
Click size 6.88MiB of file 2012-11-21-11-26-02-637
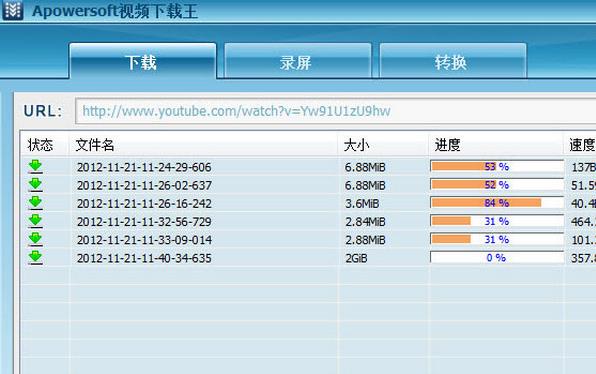(x=365, y=185)
